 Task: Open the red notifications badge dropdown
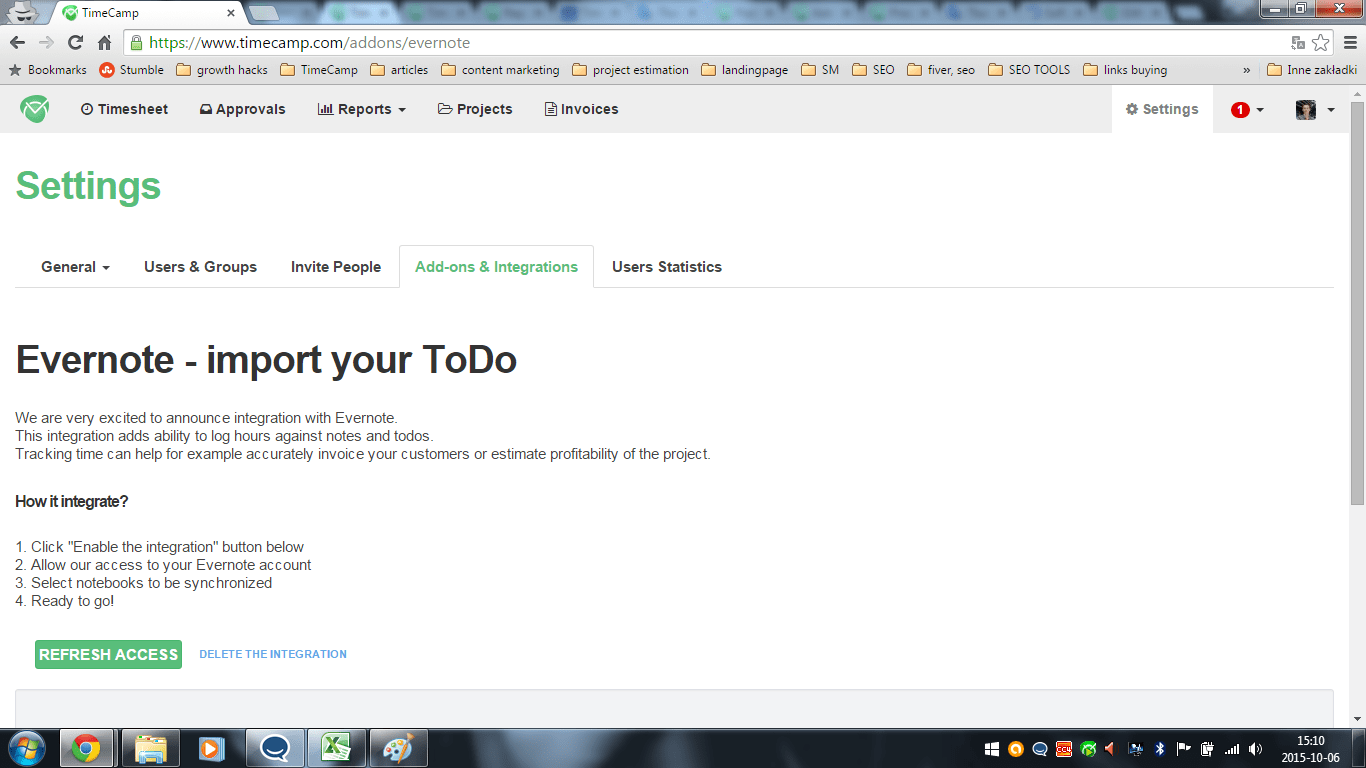1247,110
